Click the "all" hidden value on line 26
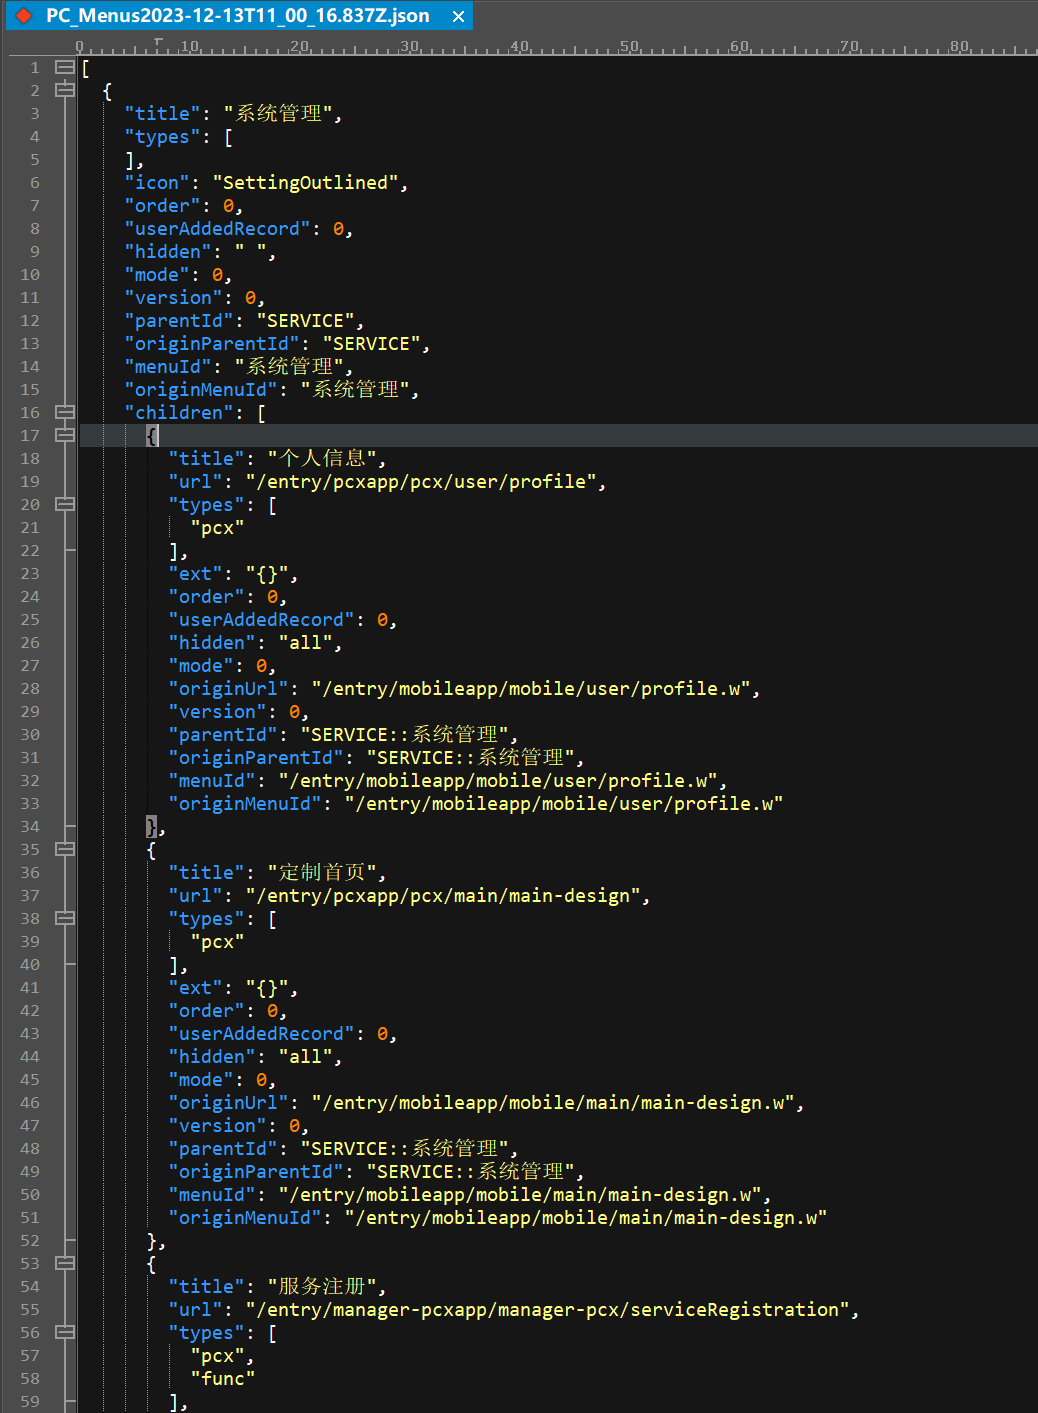1038x1413 pixels. pyautogui.click(x=305, y=642)
